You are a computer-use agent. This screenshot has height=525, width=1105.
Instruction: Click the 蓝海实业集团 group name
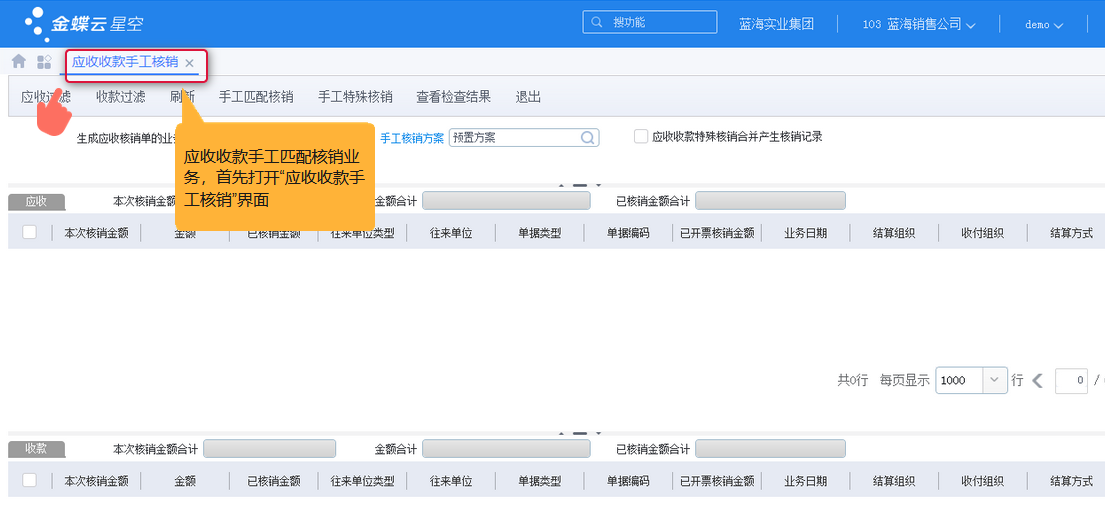coord(777,24)
